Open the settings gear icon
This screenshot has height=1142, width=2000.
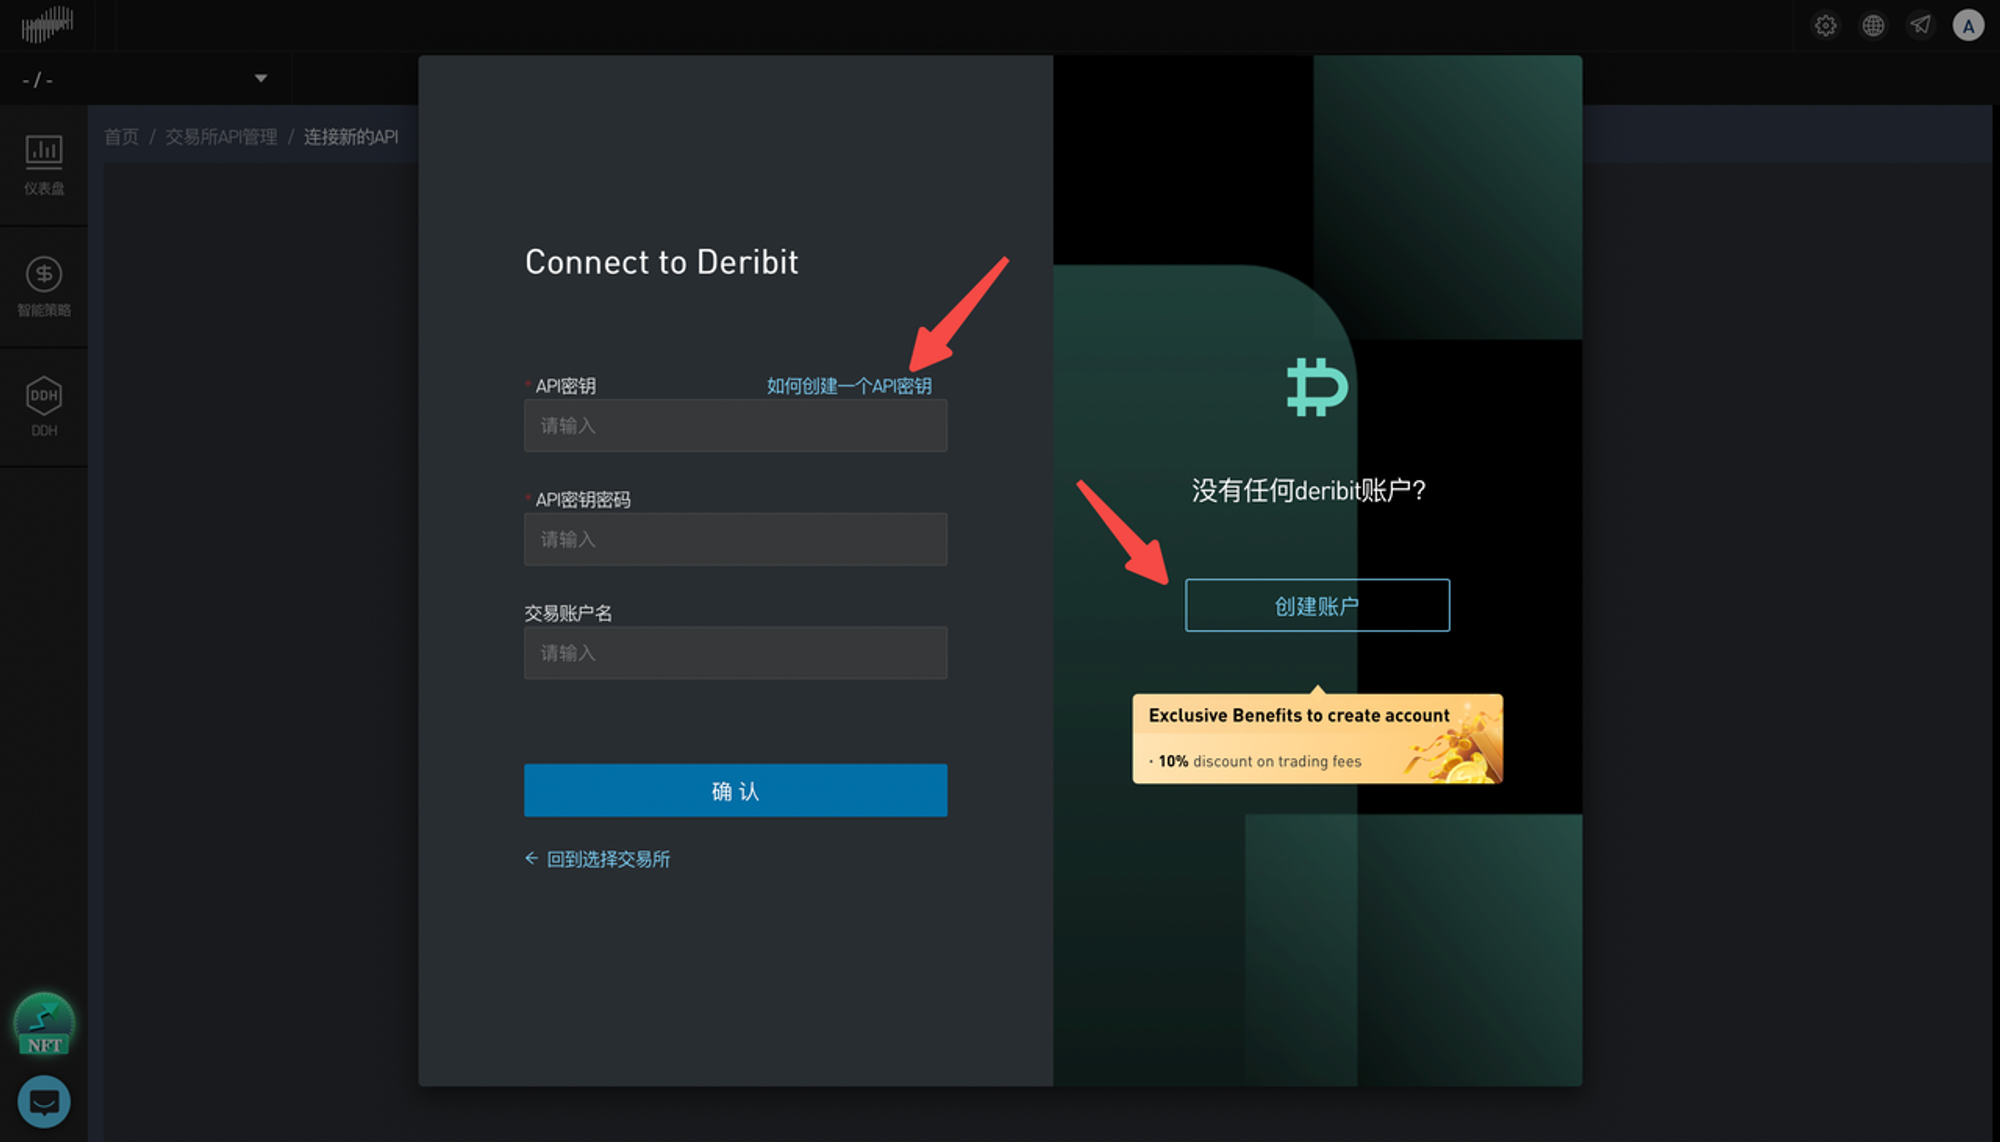pyautogui.click(x=1825, y=26)
